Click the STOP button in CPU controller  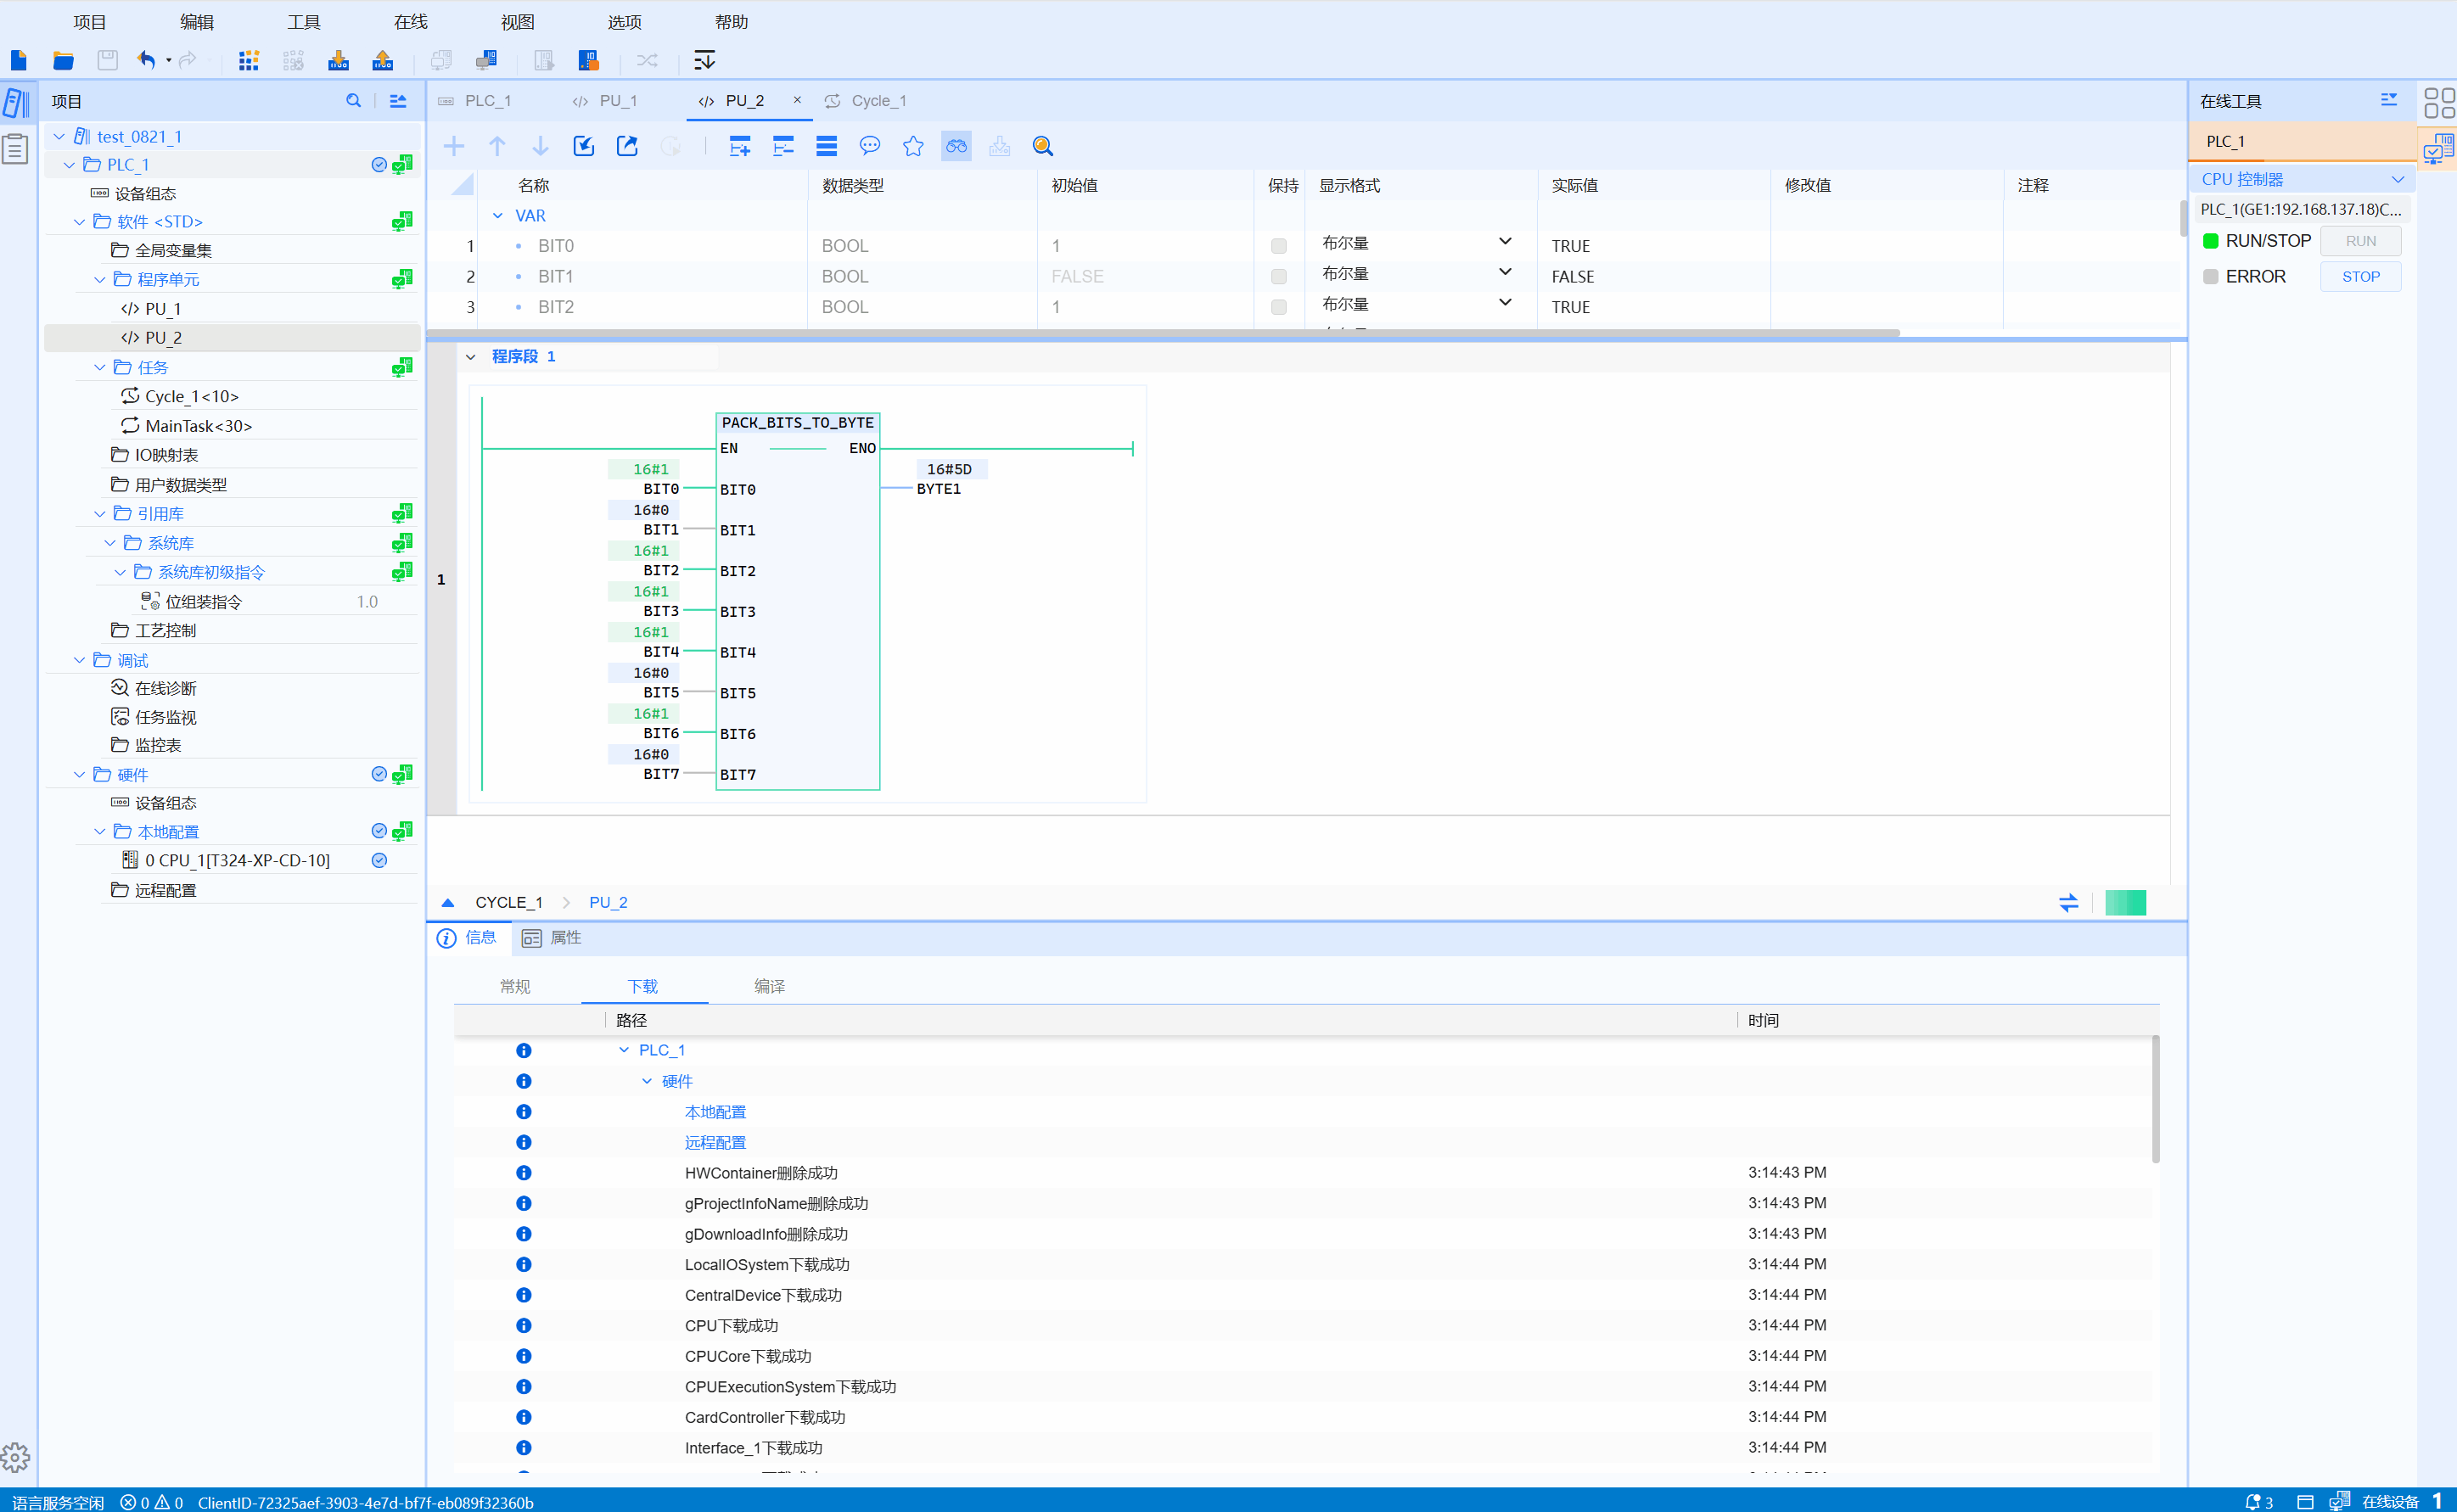pos(2359,277)
